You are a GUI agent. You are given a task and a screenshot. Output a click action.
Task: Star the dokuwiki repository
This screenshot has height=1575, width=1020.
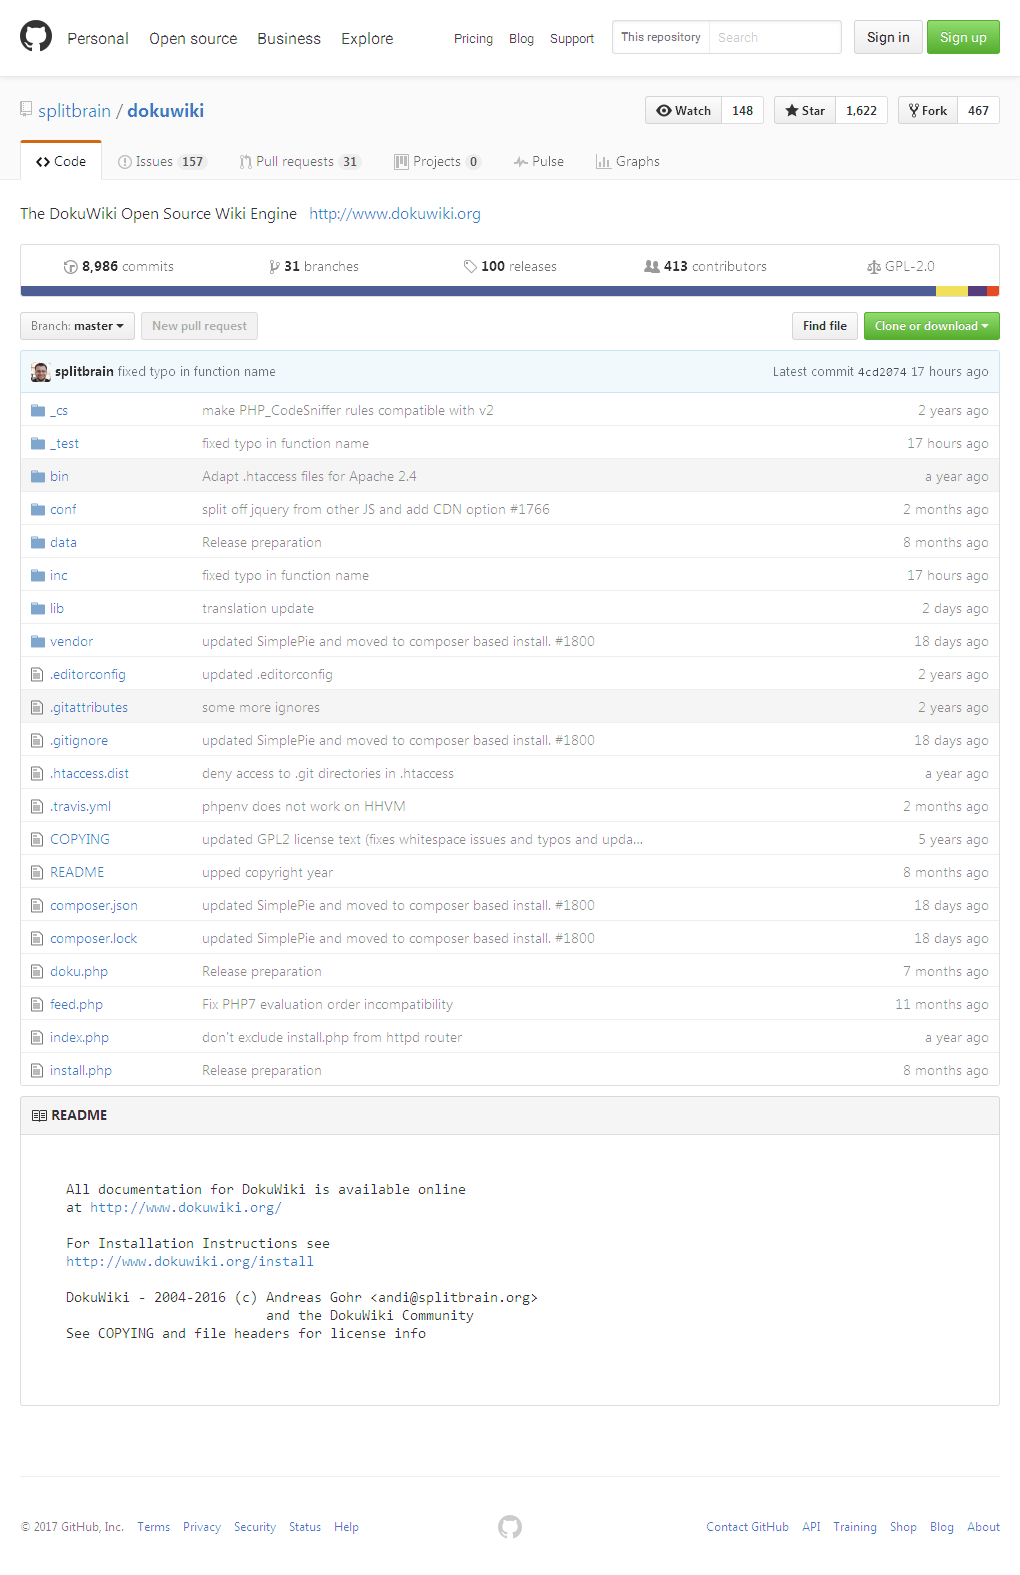(805, 110)
